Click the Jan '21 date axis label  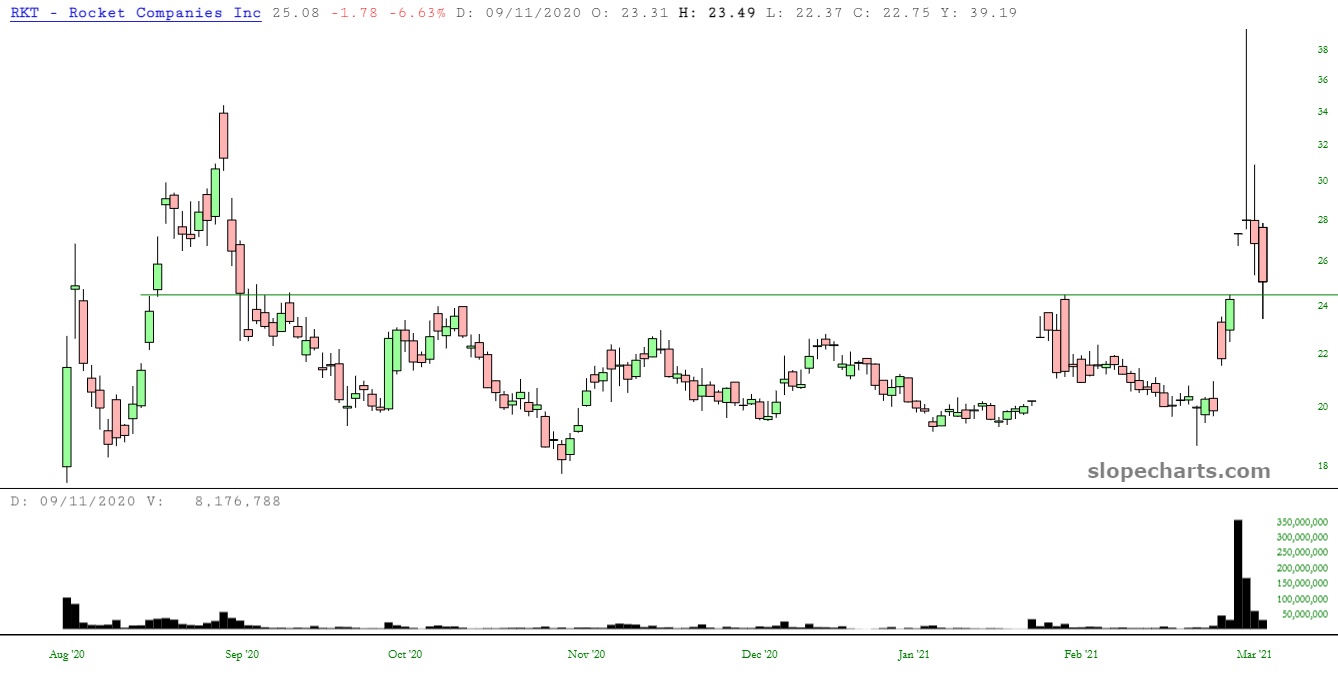[914, 654]
